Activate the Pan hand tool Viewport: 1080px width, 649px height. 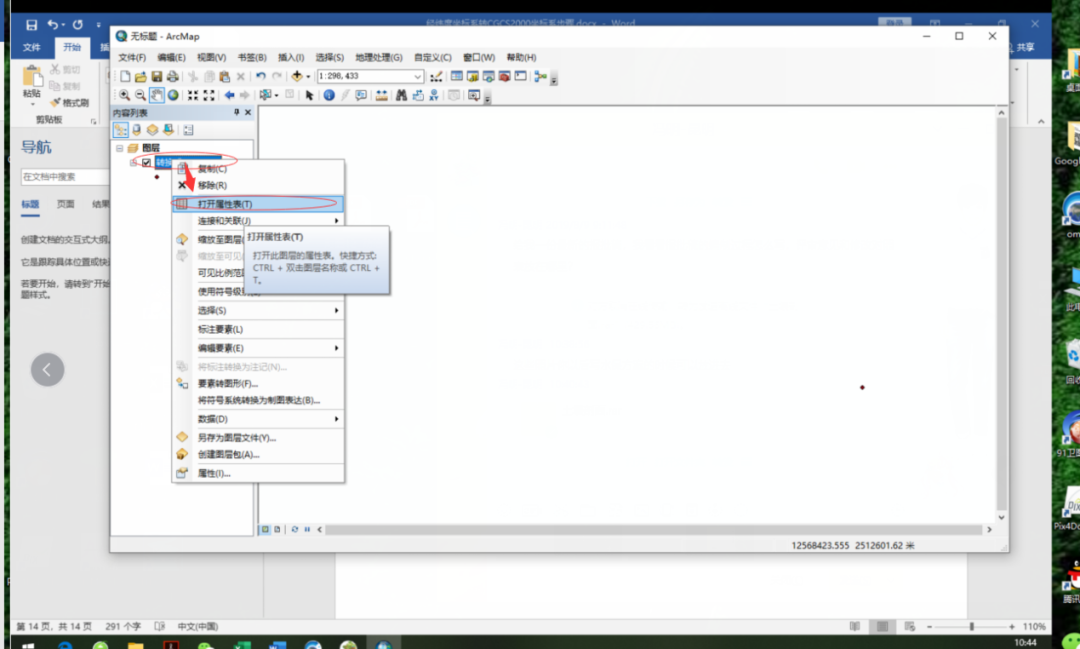(x=157, y=96)
